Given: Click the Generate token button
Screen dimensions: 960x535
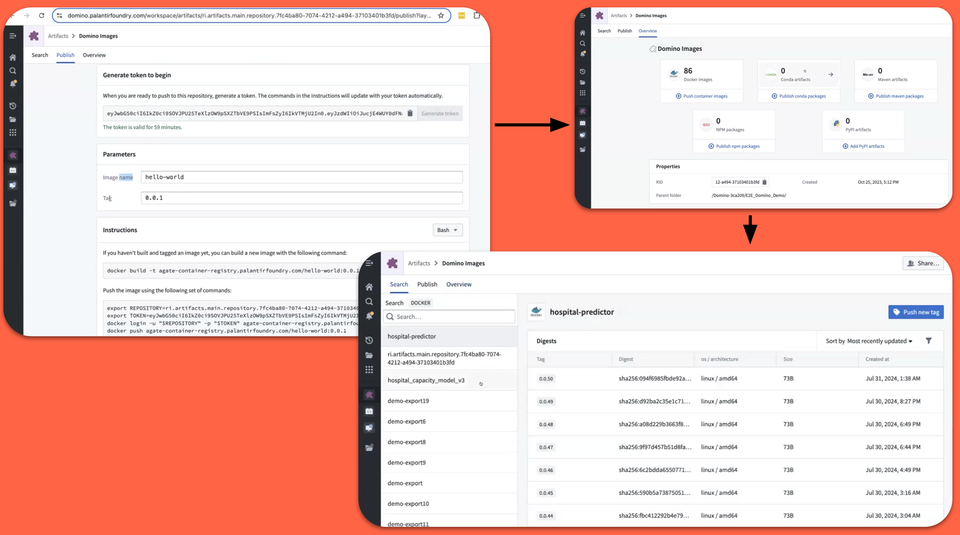Looking at the screenshot, I should (440, 113).
